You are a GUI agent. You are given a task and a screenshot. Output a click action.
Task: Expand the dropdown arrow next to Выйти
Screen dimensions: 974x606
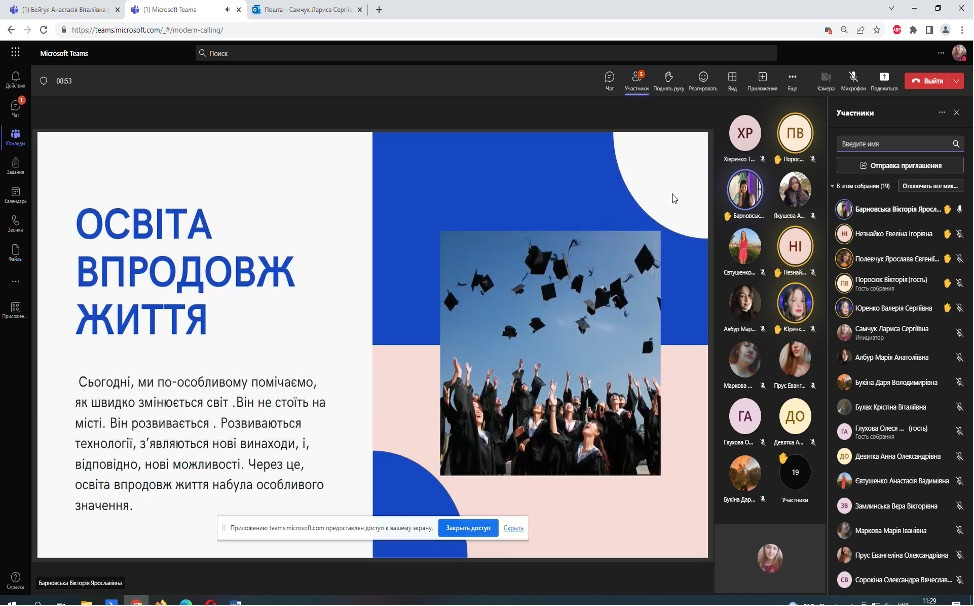pyautogui.click(x=957, y=81)
